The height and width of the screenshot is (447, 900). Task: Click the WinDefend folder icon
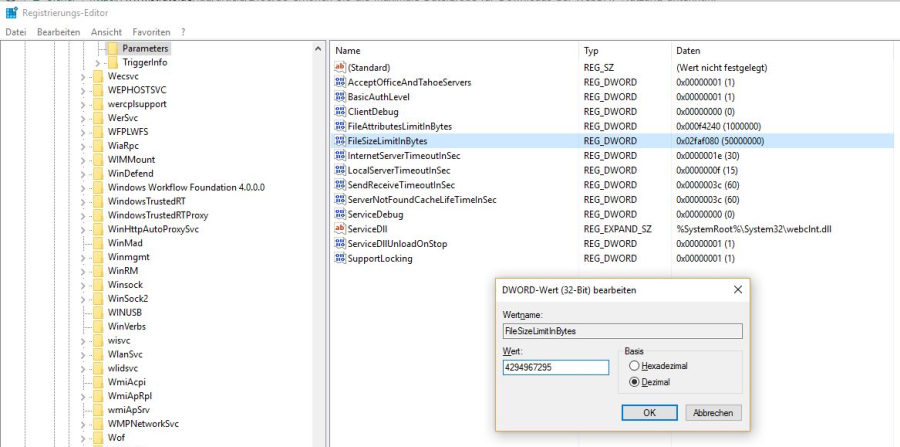point(98,173)
